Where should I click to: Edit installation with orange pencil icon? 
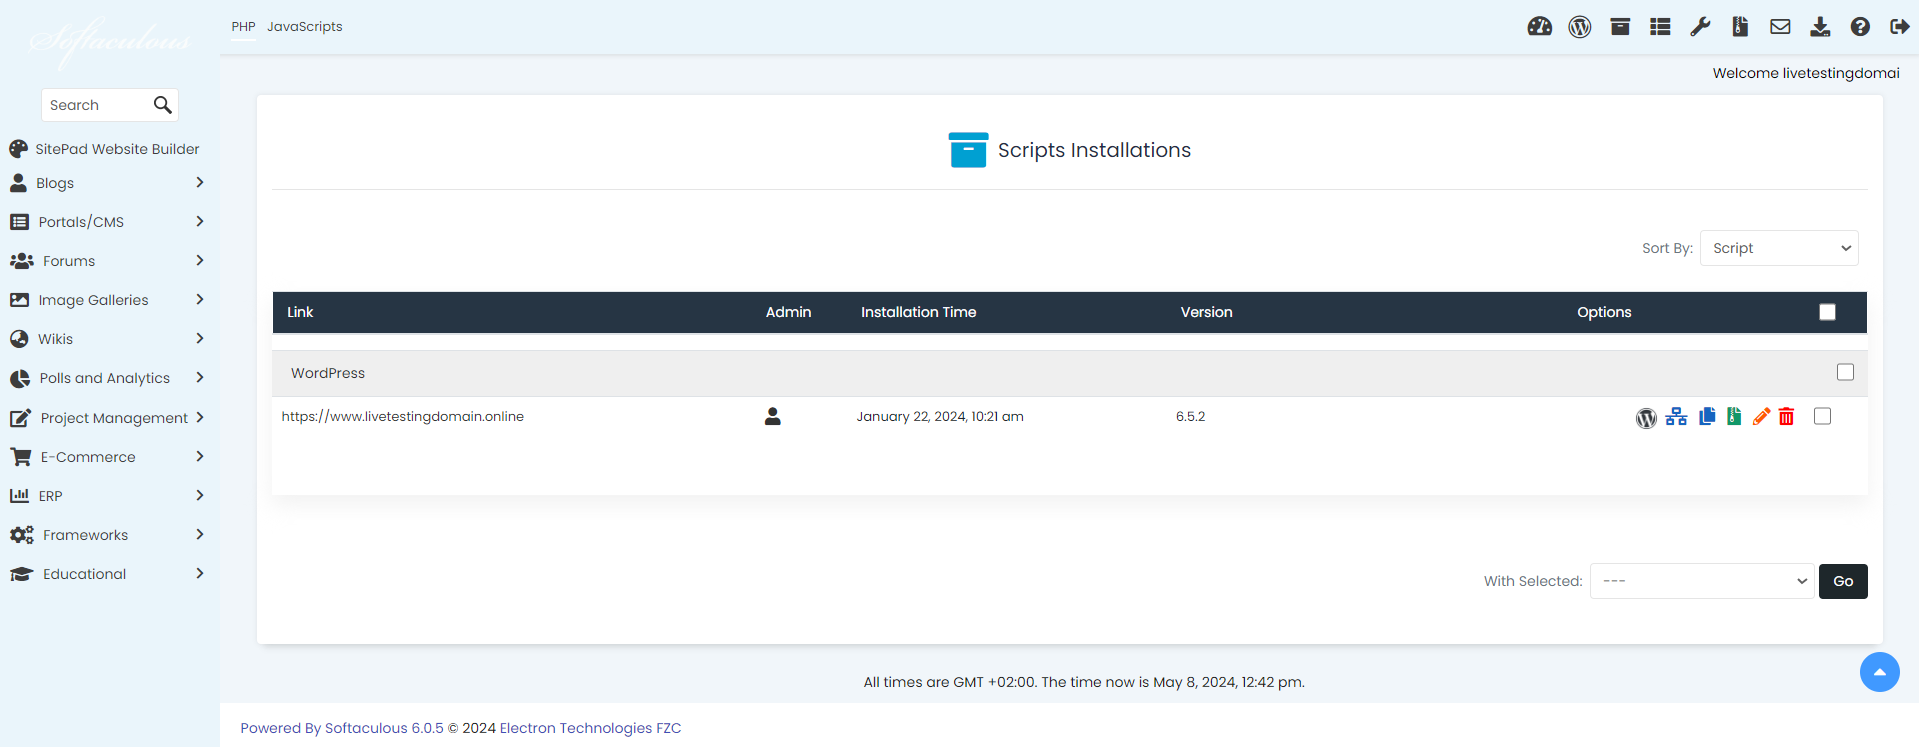tap(1761, 416)
